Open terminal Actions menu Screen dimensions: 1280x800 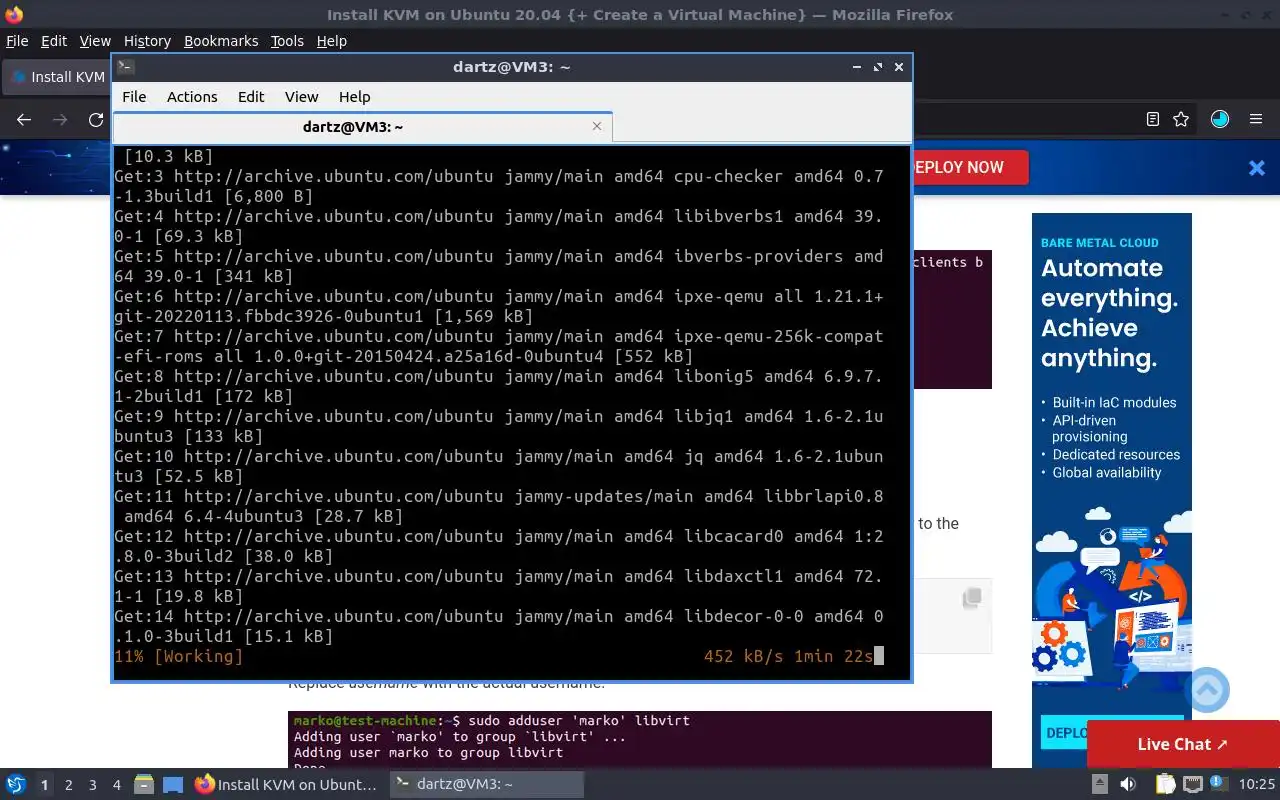pos(192,97)
